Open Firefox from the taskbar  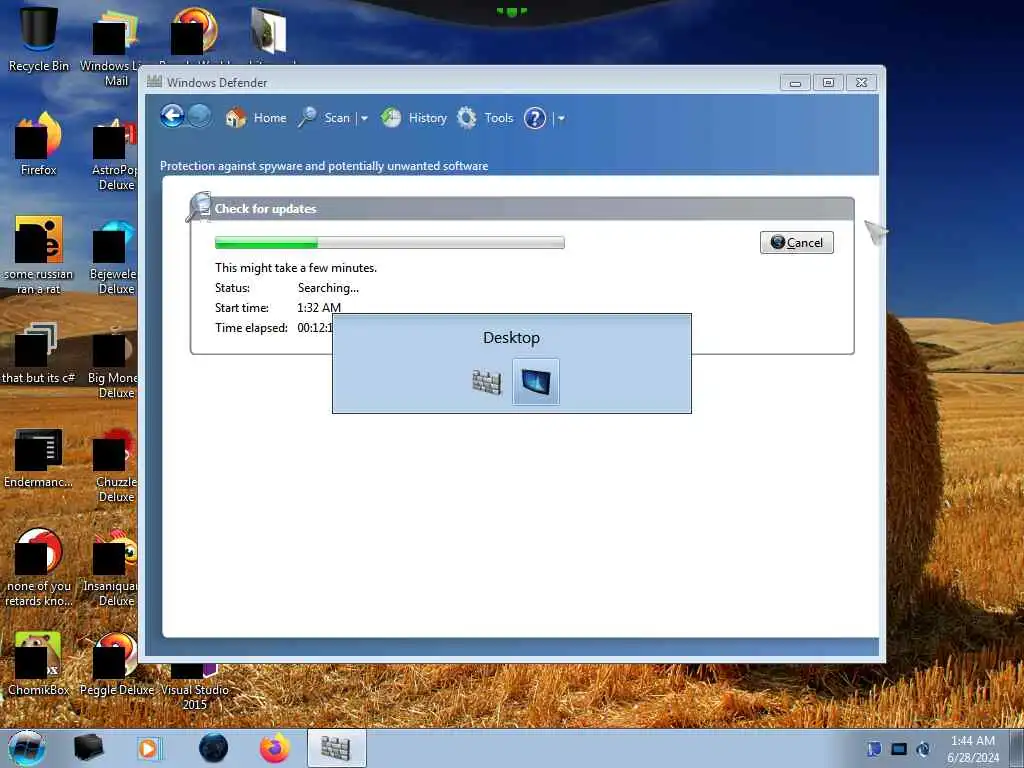[x=275, y=748]
